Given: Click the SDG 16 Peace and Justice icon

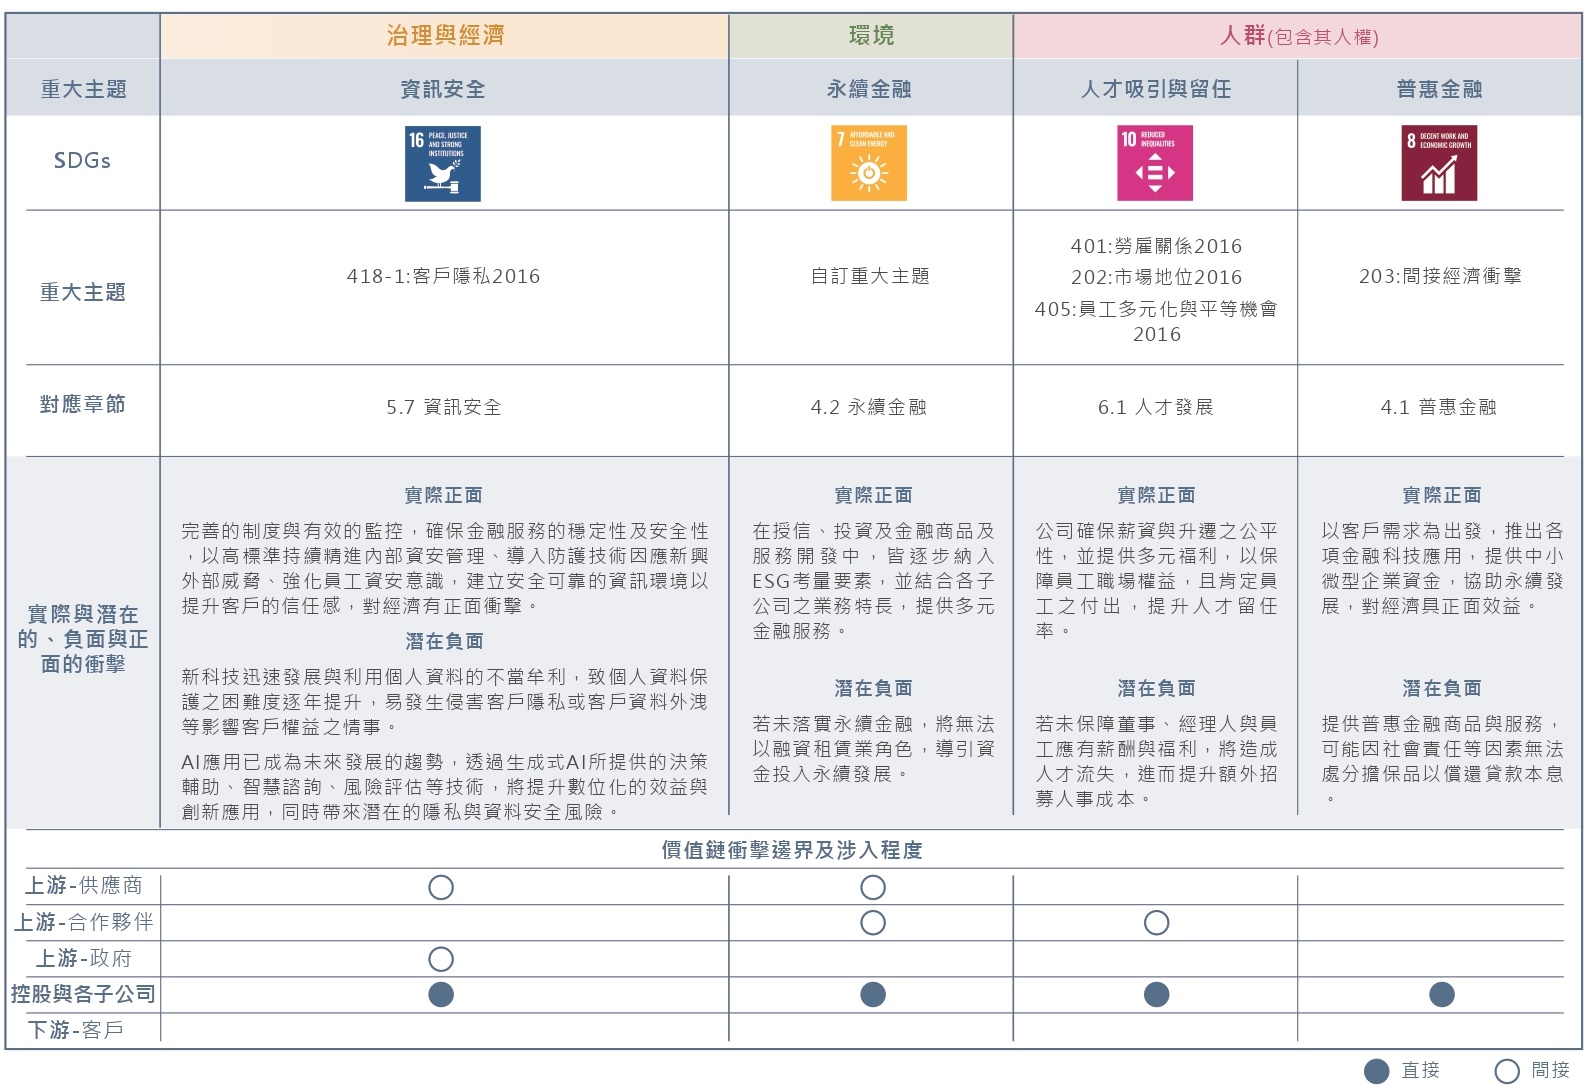Looking at the screenshot, I should pyautogui.click(x=442, y=164).
